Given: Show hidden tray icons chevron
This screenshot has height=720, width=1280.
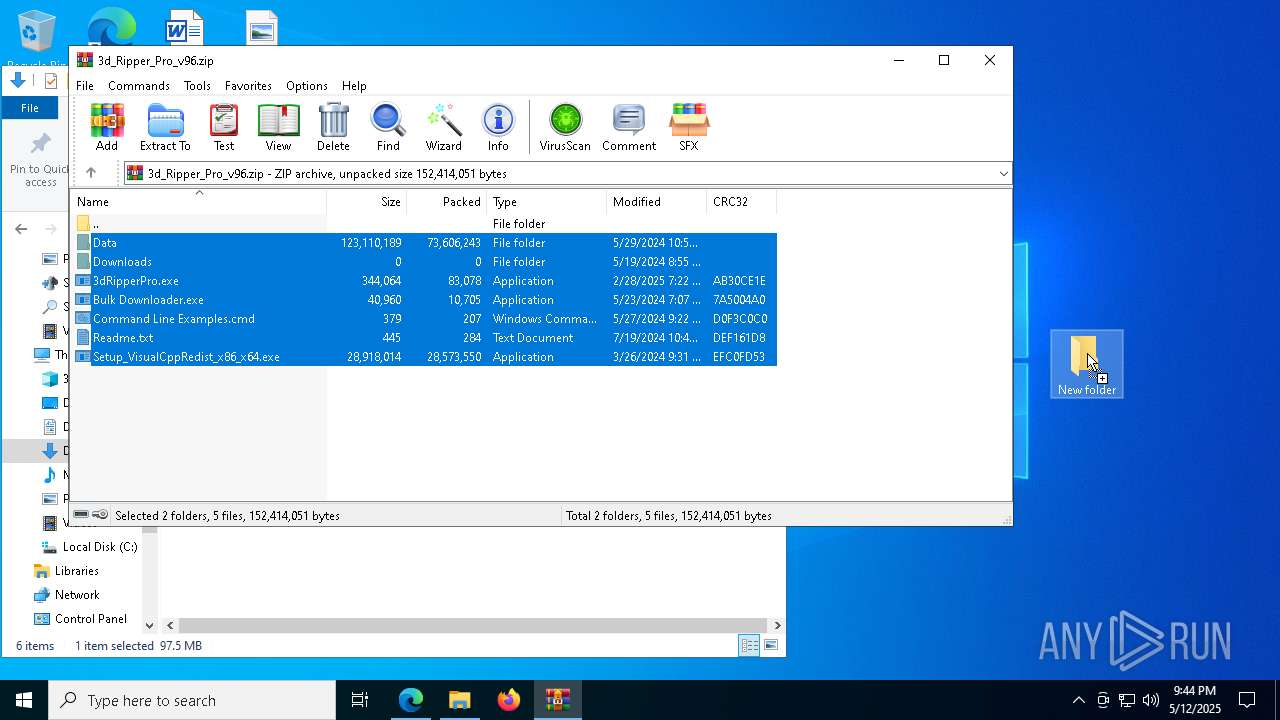Looking at the screenshot, I should point(1078,700).
